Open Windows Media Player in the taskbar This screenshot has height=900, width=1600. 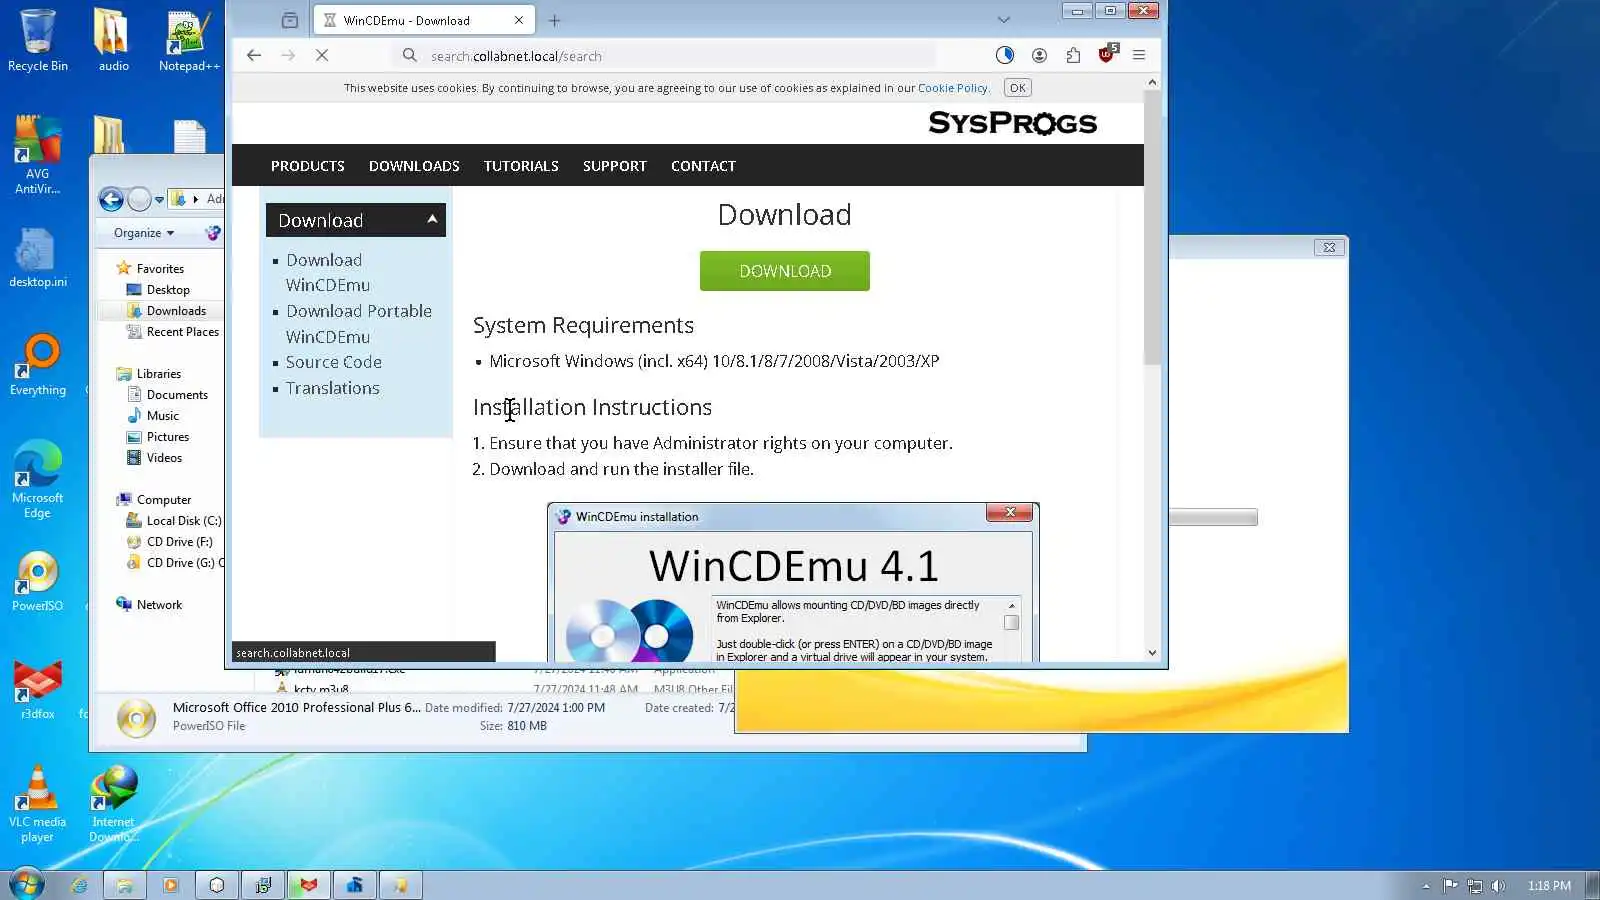point(171,885)
